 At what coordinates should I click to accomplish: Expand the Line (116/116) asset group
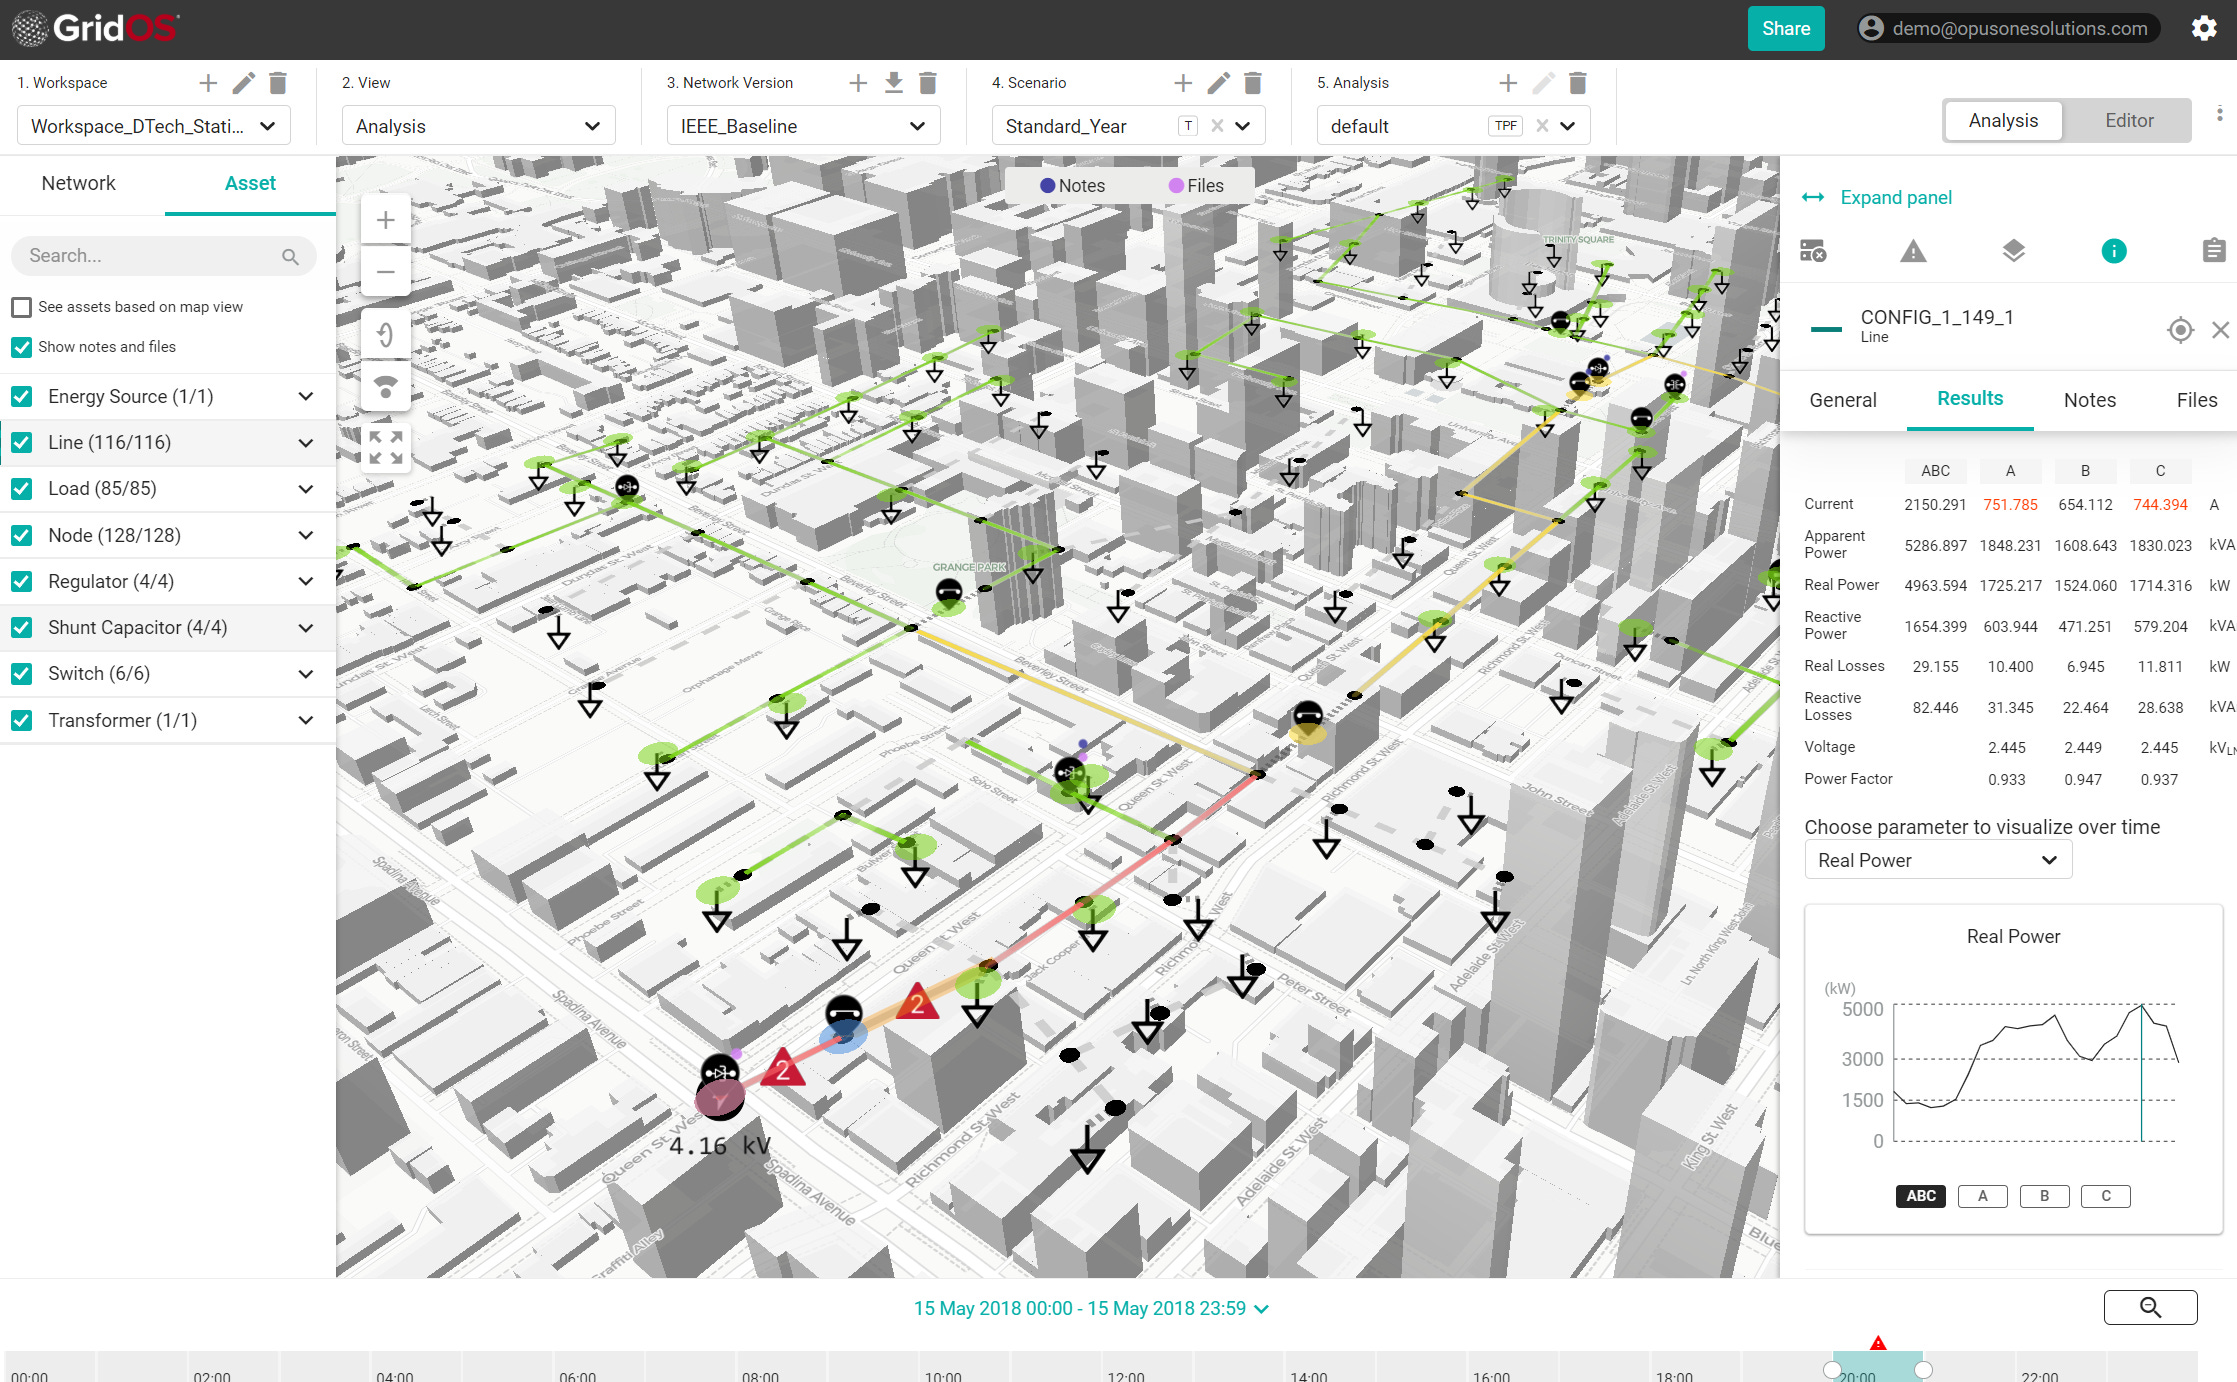[306, 443]
